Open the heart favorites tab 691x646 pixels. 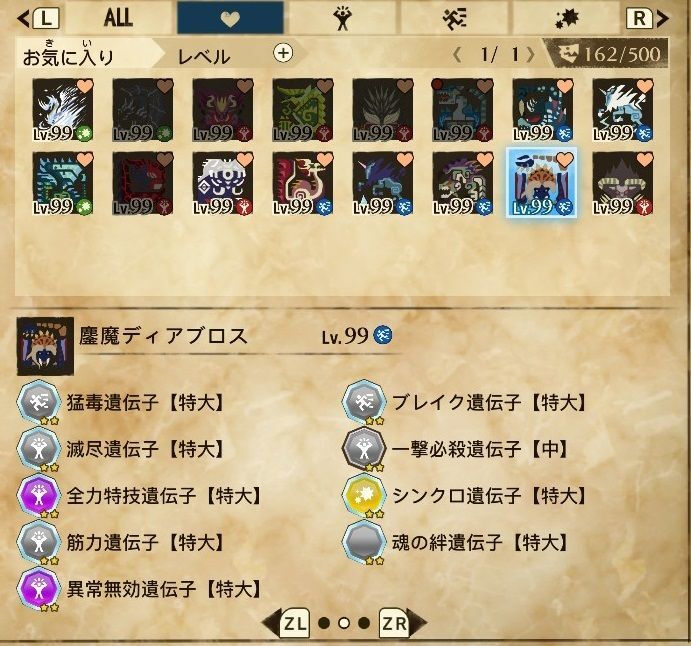(230, 18)
